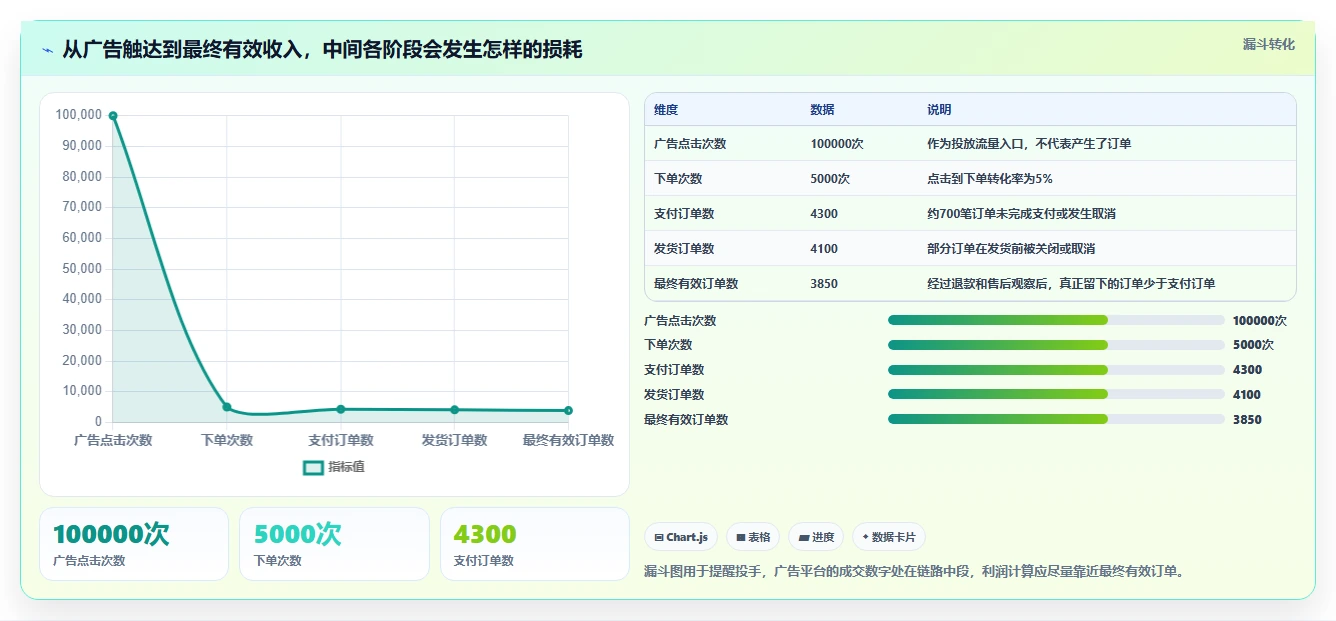Viewport: 1336px width, 621px height.
Task: Select the 进度 chip
Action: coord(816,537)
